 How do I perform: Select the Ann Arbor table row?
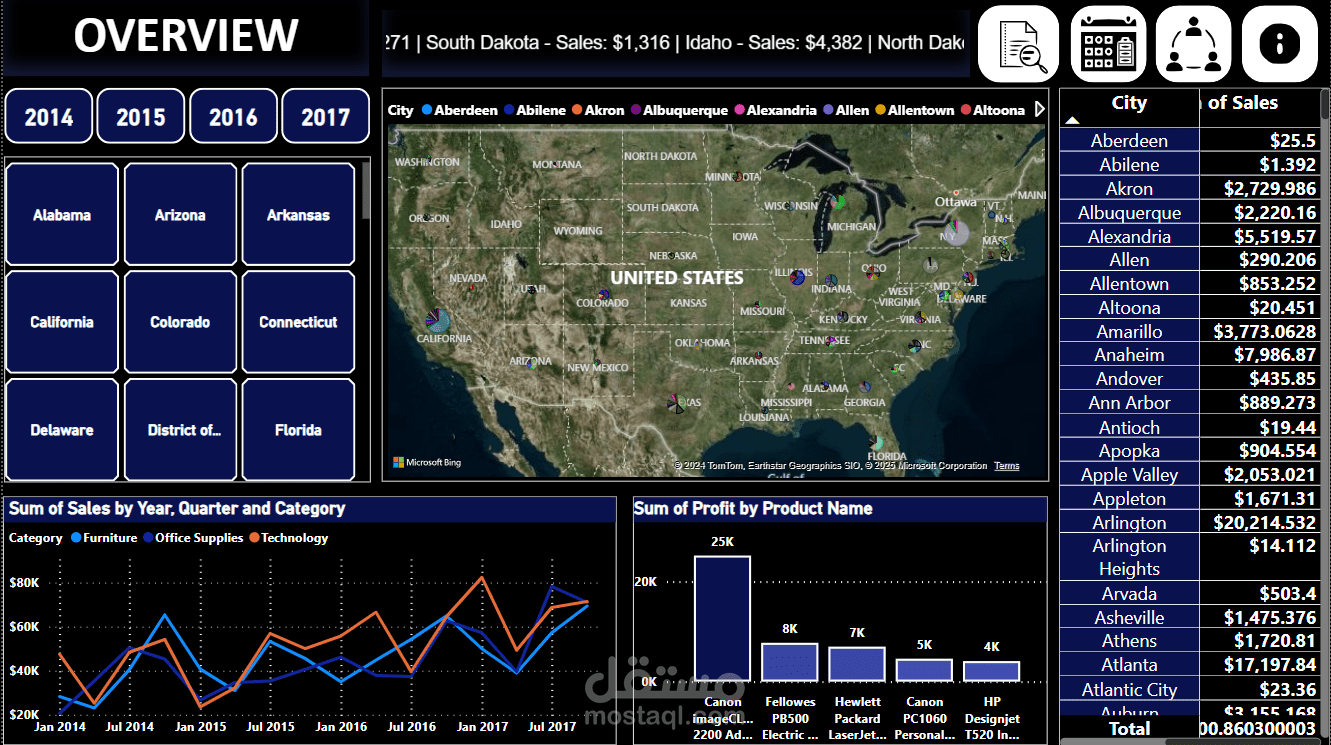[1190, 403]
